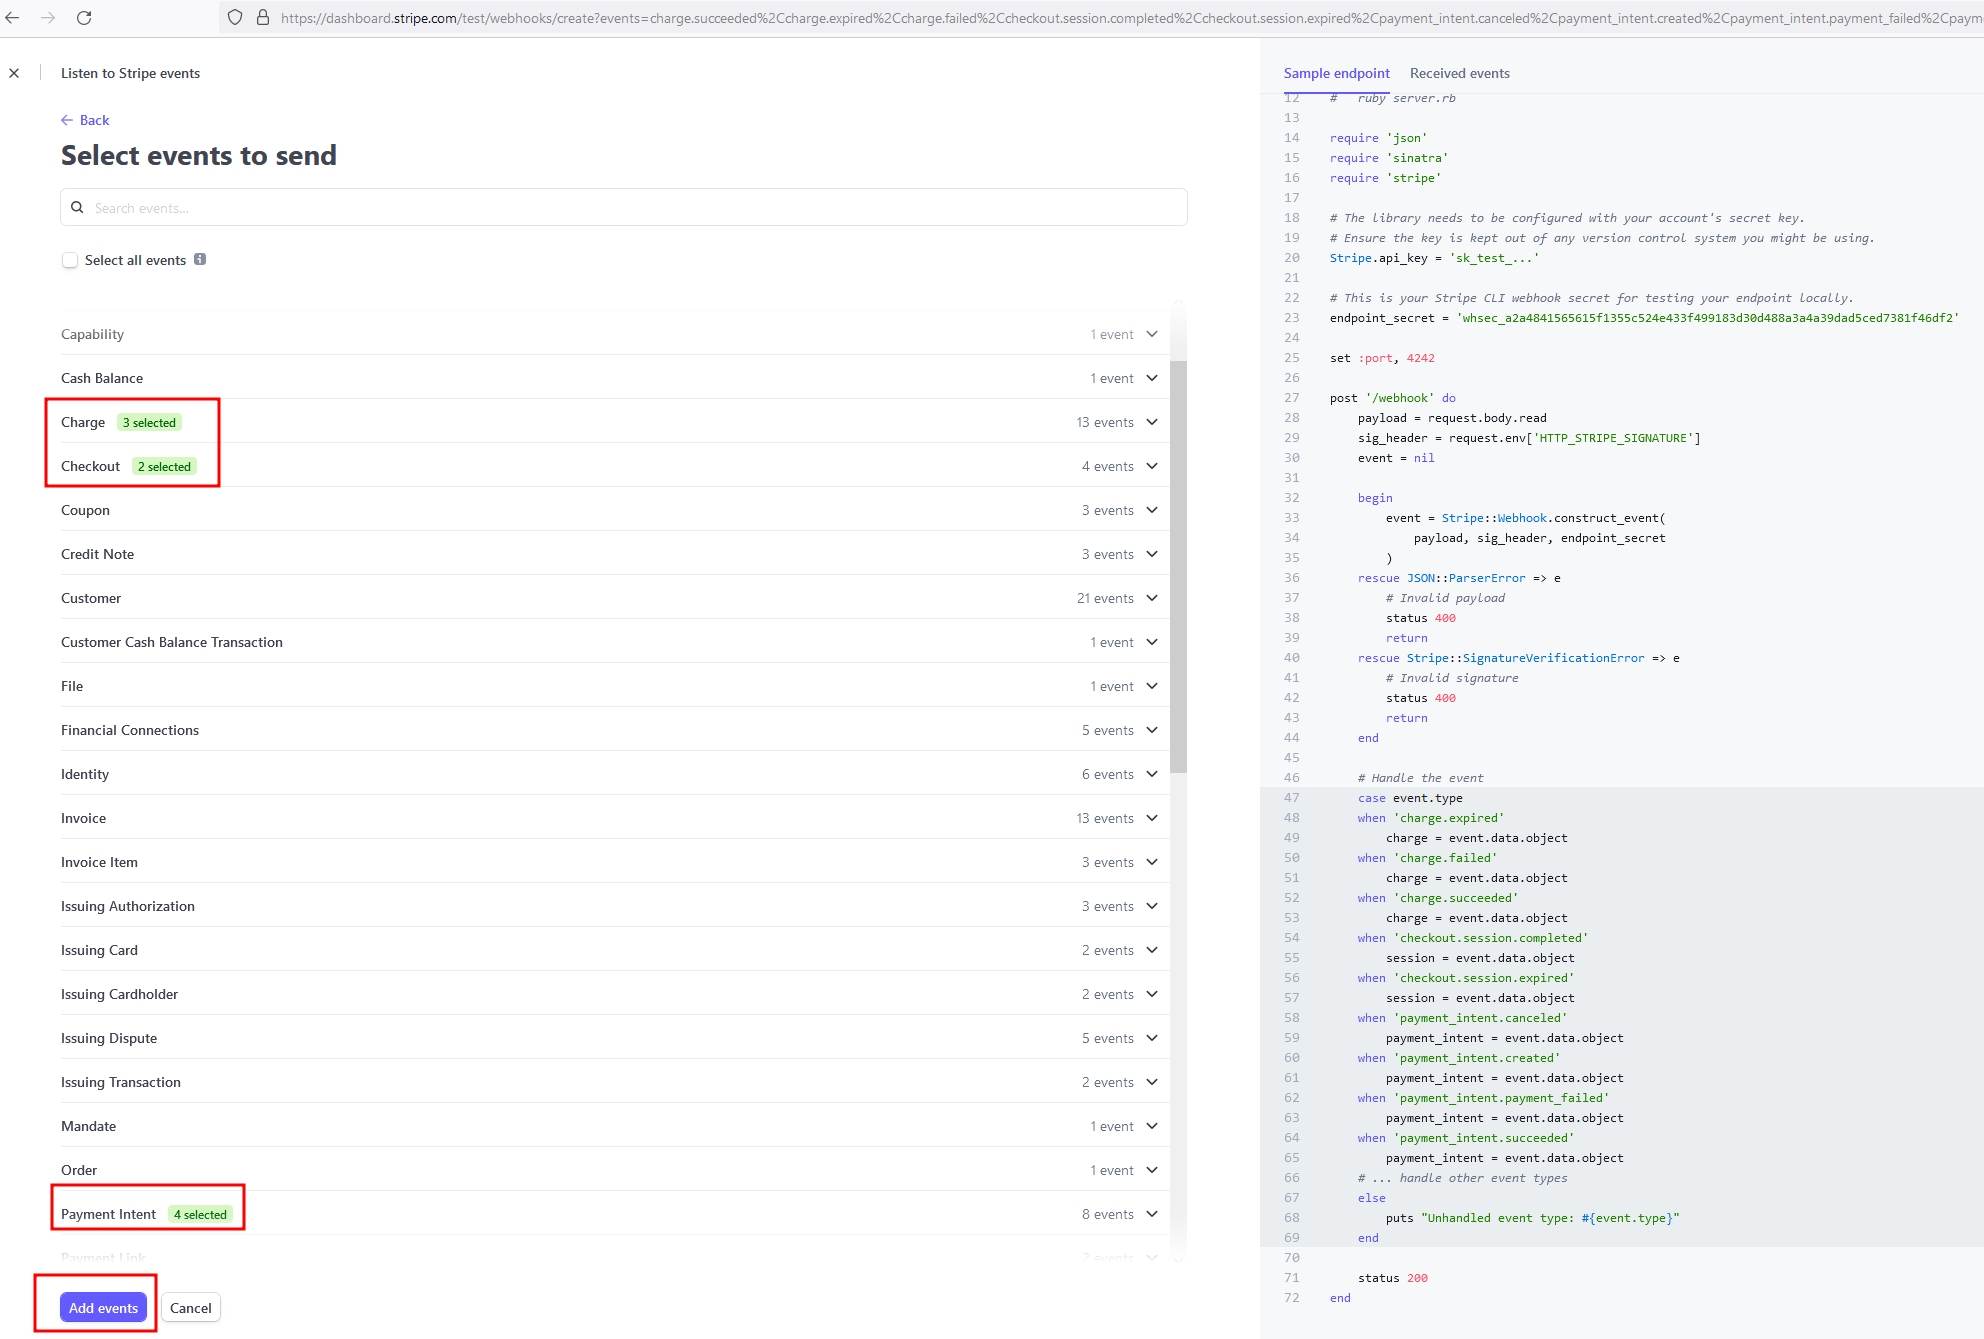The image size is (1984, 1339).
Task: Expand the Capability chevron
Action: (x=1152, y=334)
